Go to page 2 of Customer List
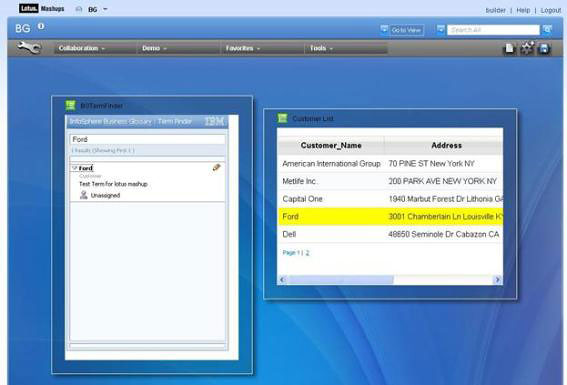 (307, 253)
